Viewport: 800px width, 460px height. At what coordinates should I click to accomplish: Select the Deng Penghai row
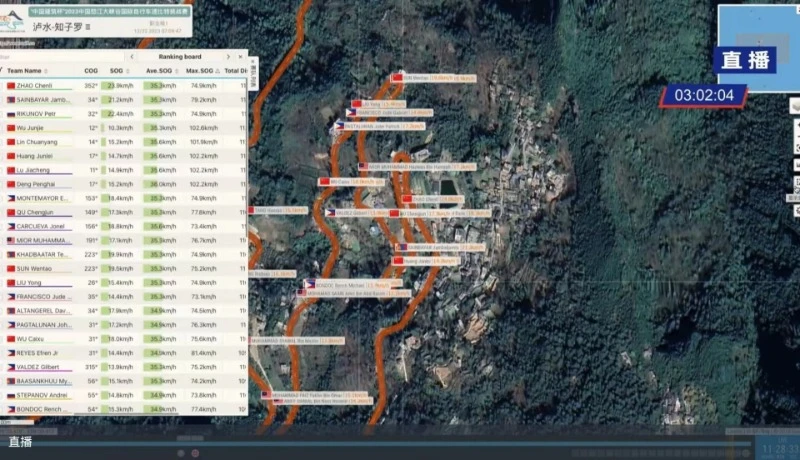[123, 184]
